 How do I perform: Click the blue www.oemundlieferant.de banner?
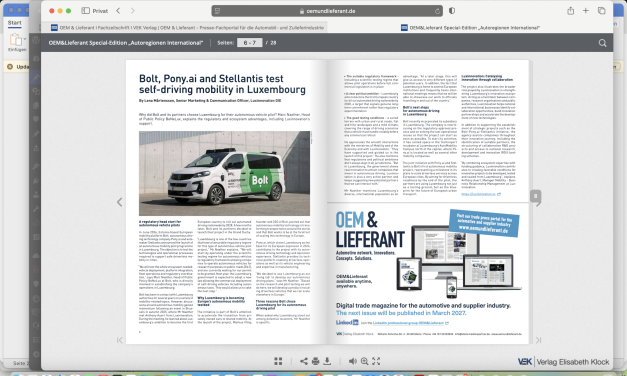[x=483, y=223]
